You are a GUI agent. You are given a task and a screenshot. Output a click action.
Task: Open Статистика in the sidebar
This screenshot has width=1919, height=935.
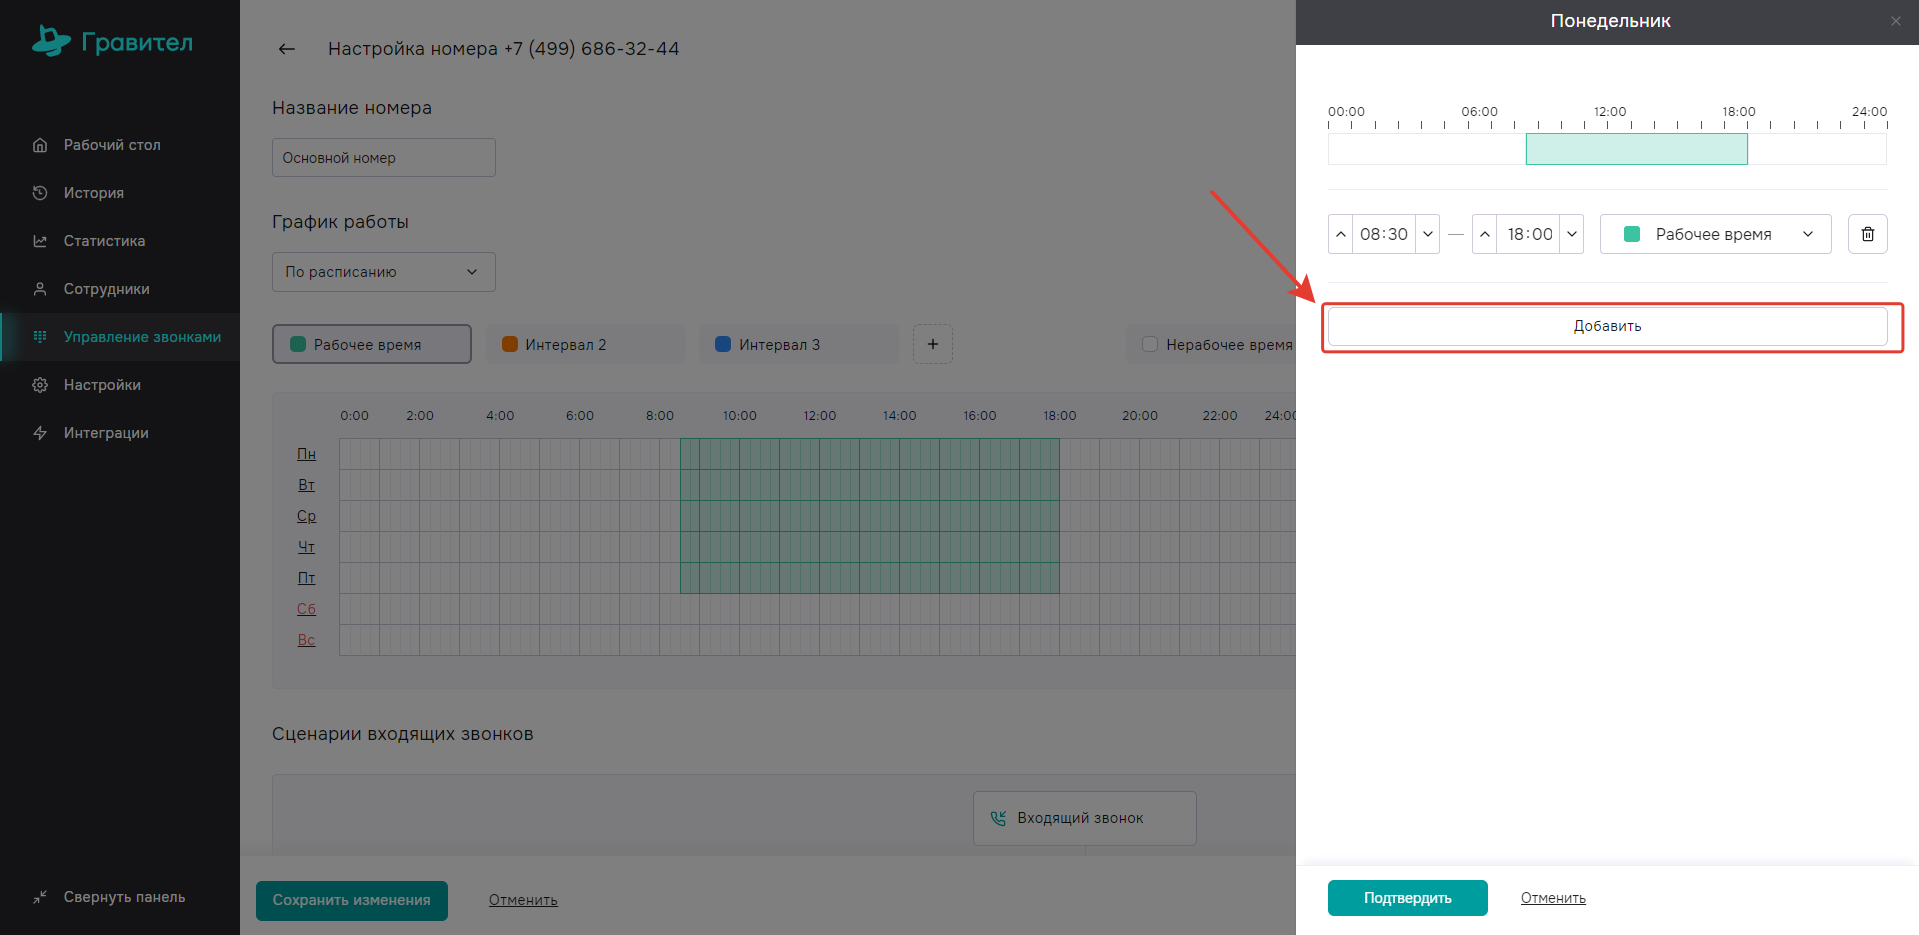tap(104, 241)
